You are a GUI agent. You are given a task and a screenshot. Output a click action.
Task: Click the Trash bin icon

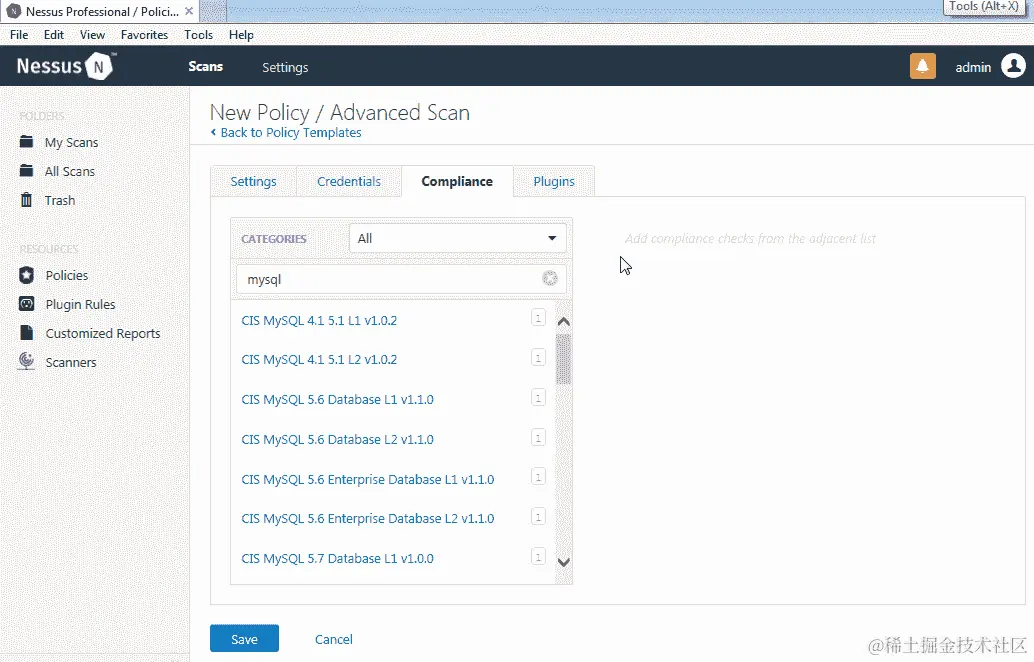[26, 200]
